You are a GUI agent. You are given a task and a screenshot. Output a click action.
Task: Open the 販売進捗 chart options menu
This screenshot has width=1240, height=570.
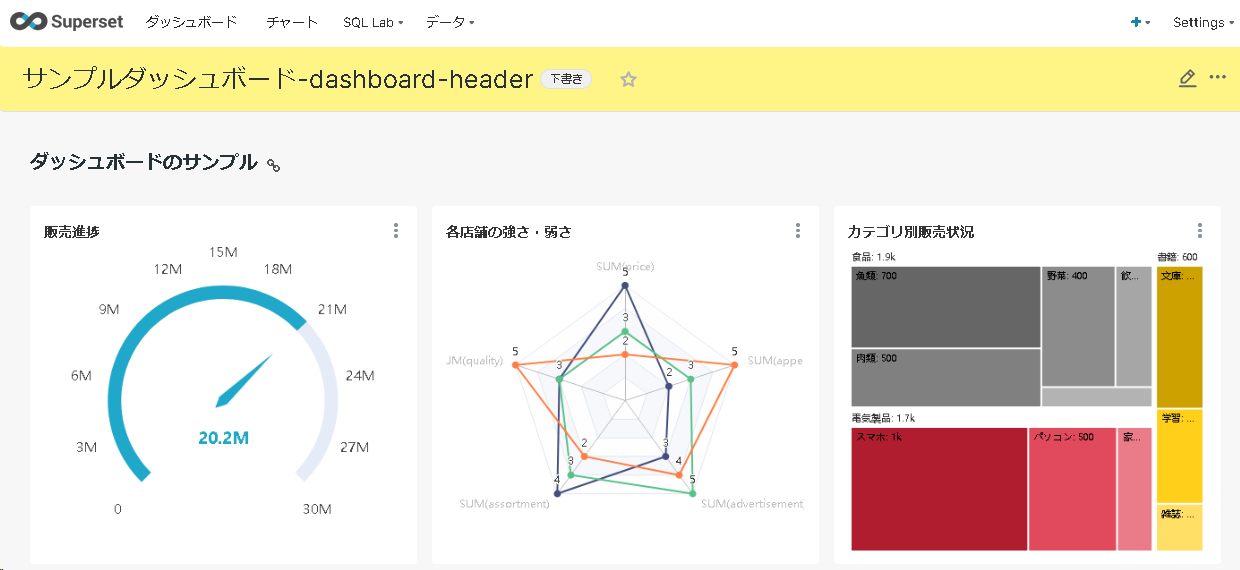[x=396, y=231]
